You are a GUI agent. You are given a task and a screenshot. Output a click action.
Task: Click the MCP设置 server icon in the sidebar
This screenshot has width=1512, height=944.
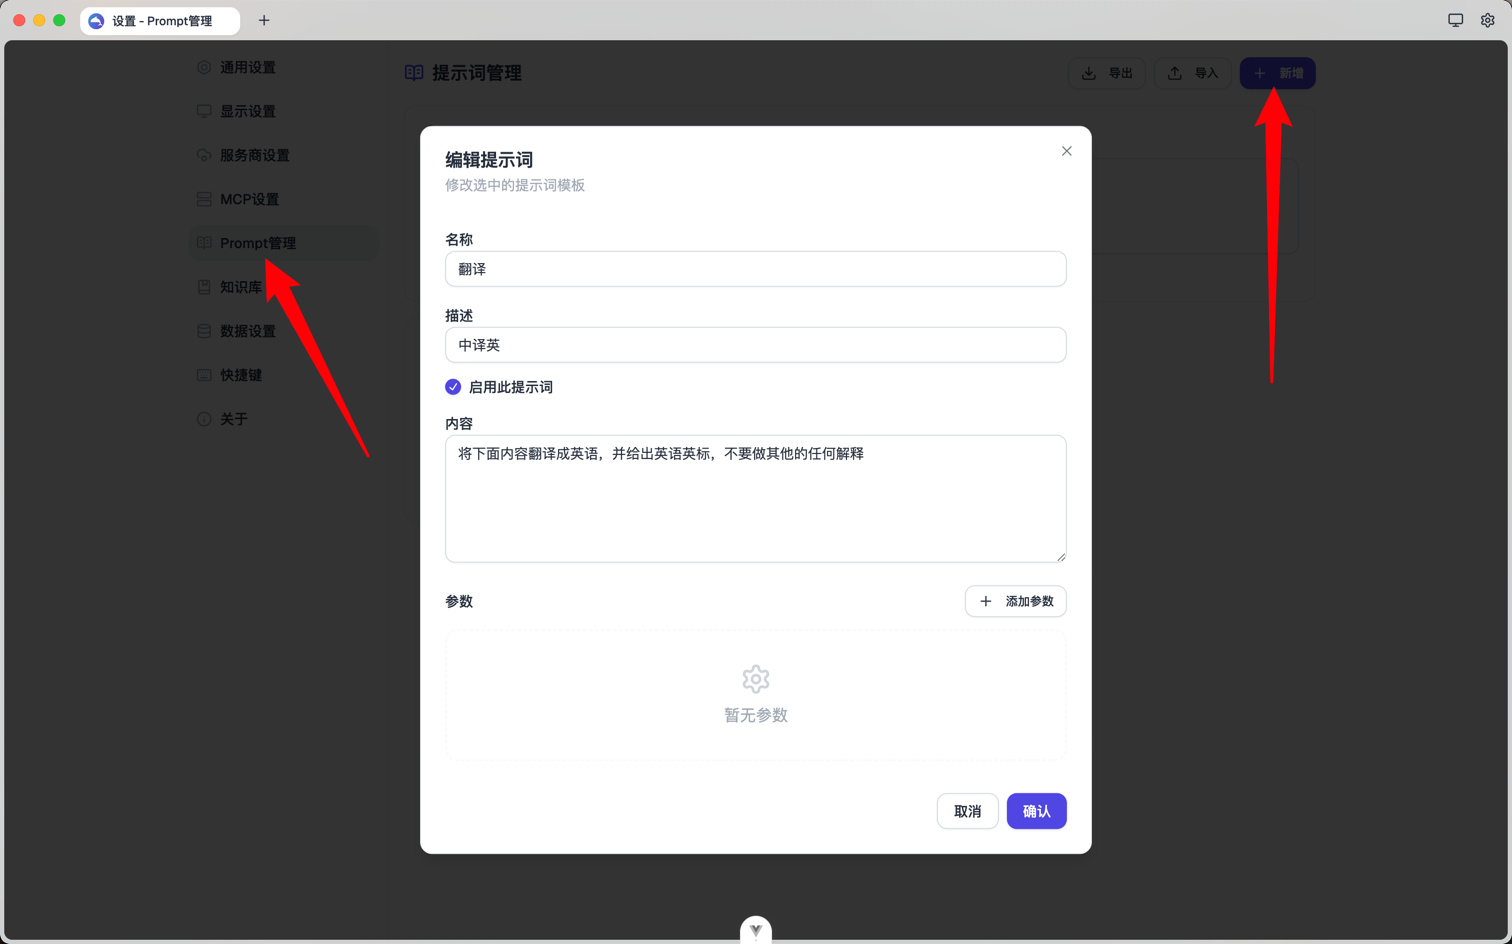click(204, 199)
